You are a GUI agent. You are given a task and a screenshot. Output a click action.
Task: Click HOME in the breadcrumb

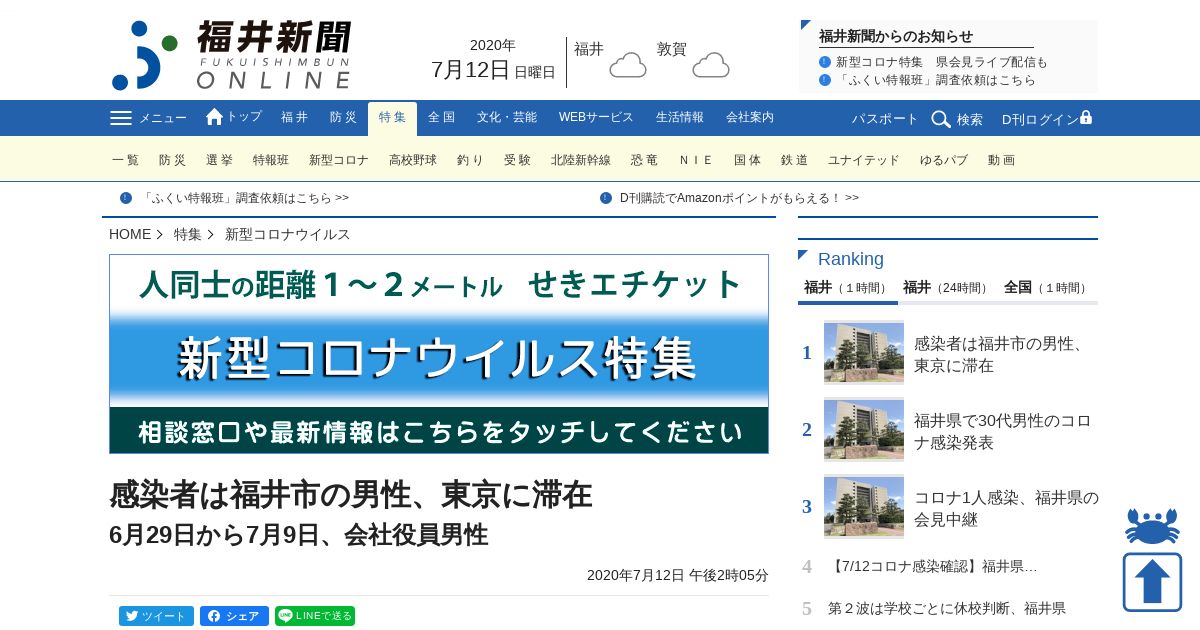130,234
